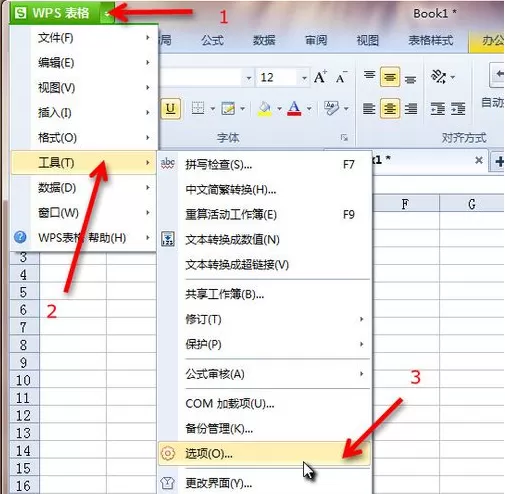The width and height of the screenshot is (505, 494).
Task: Expand the 修订(T) submenu
Action: [265, 319]
